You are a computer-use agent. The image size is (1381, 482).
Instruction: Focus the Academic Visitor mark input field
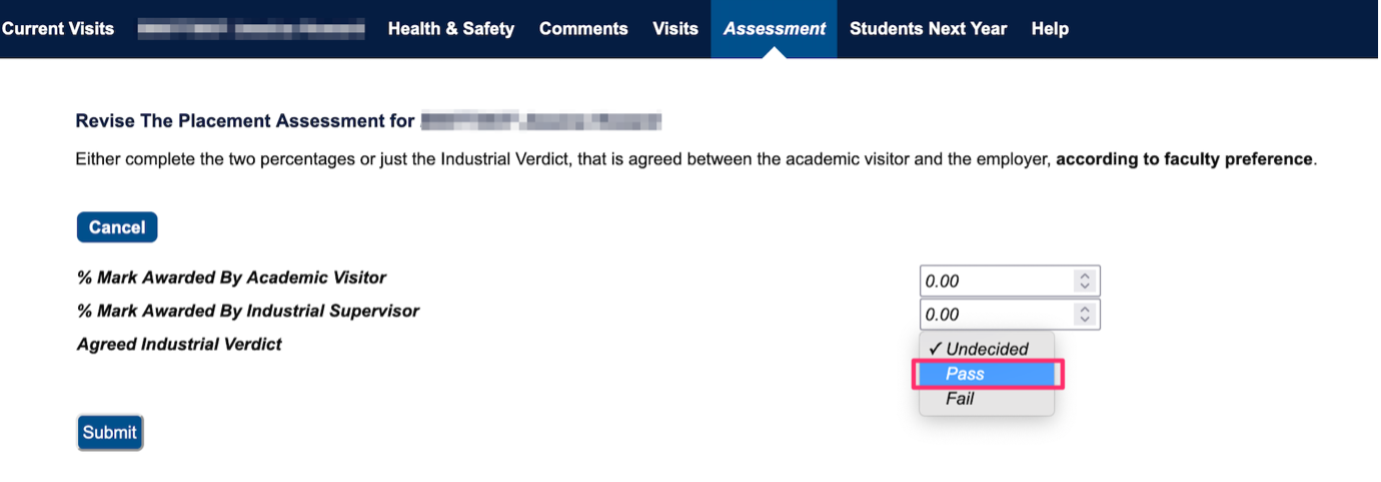1010,282
